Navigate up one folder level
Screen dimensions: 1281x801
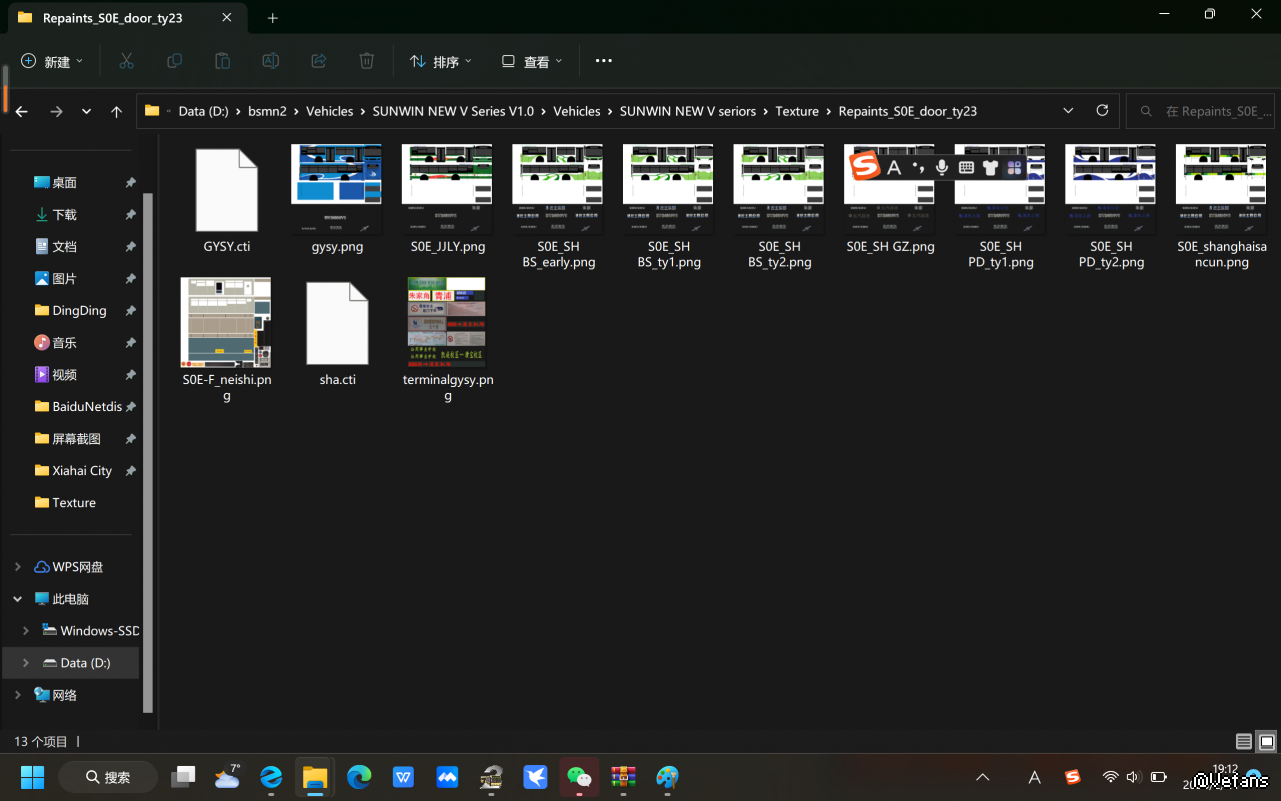116,112
